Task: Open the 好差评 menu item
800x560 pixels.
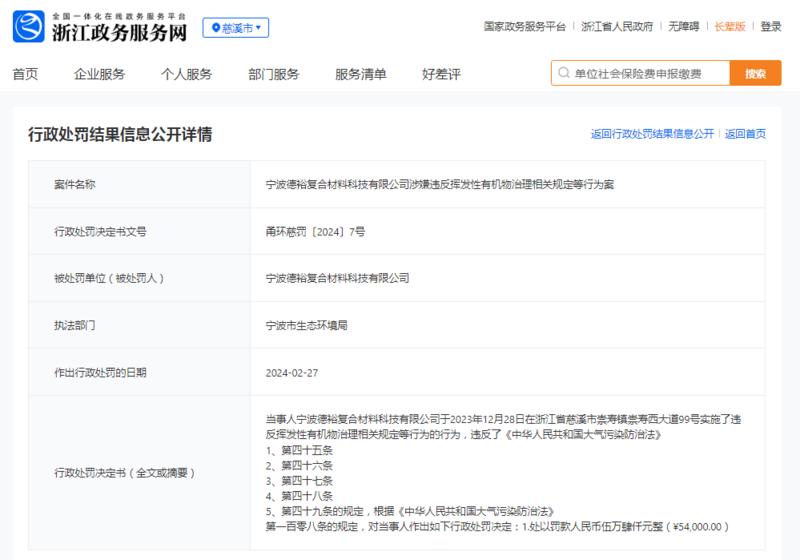Action: pos(441,74)
